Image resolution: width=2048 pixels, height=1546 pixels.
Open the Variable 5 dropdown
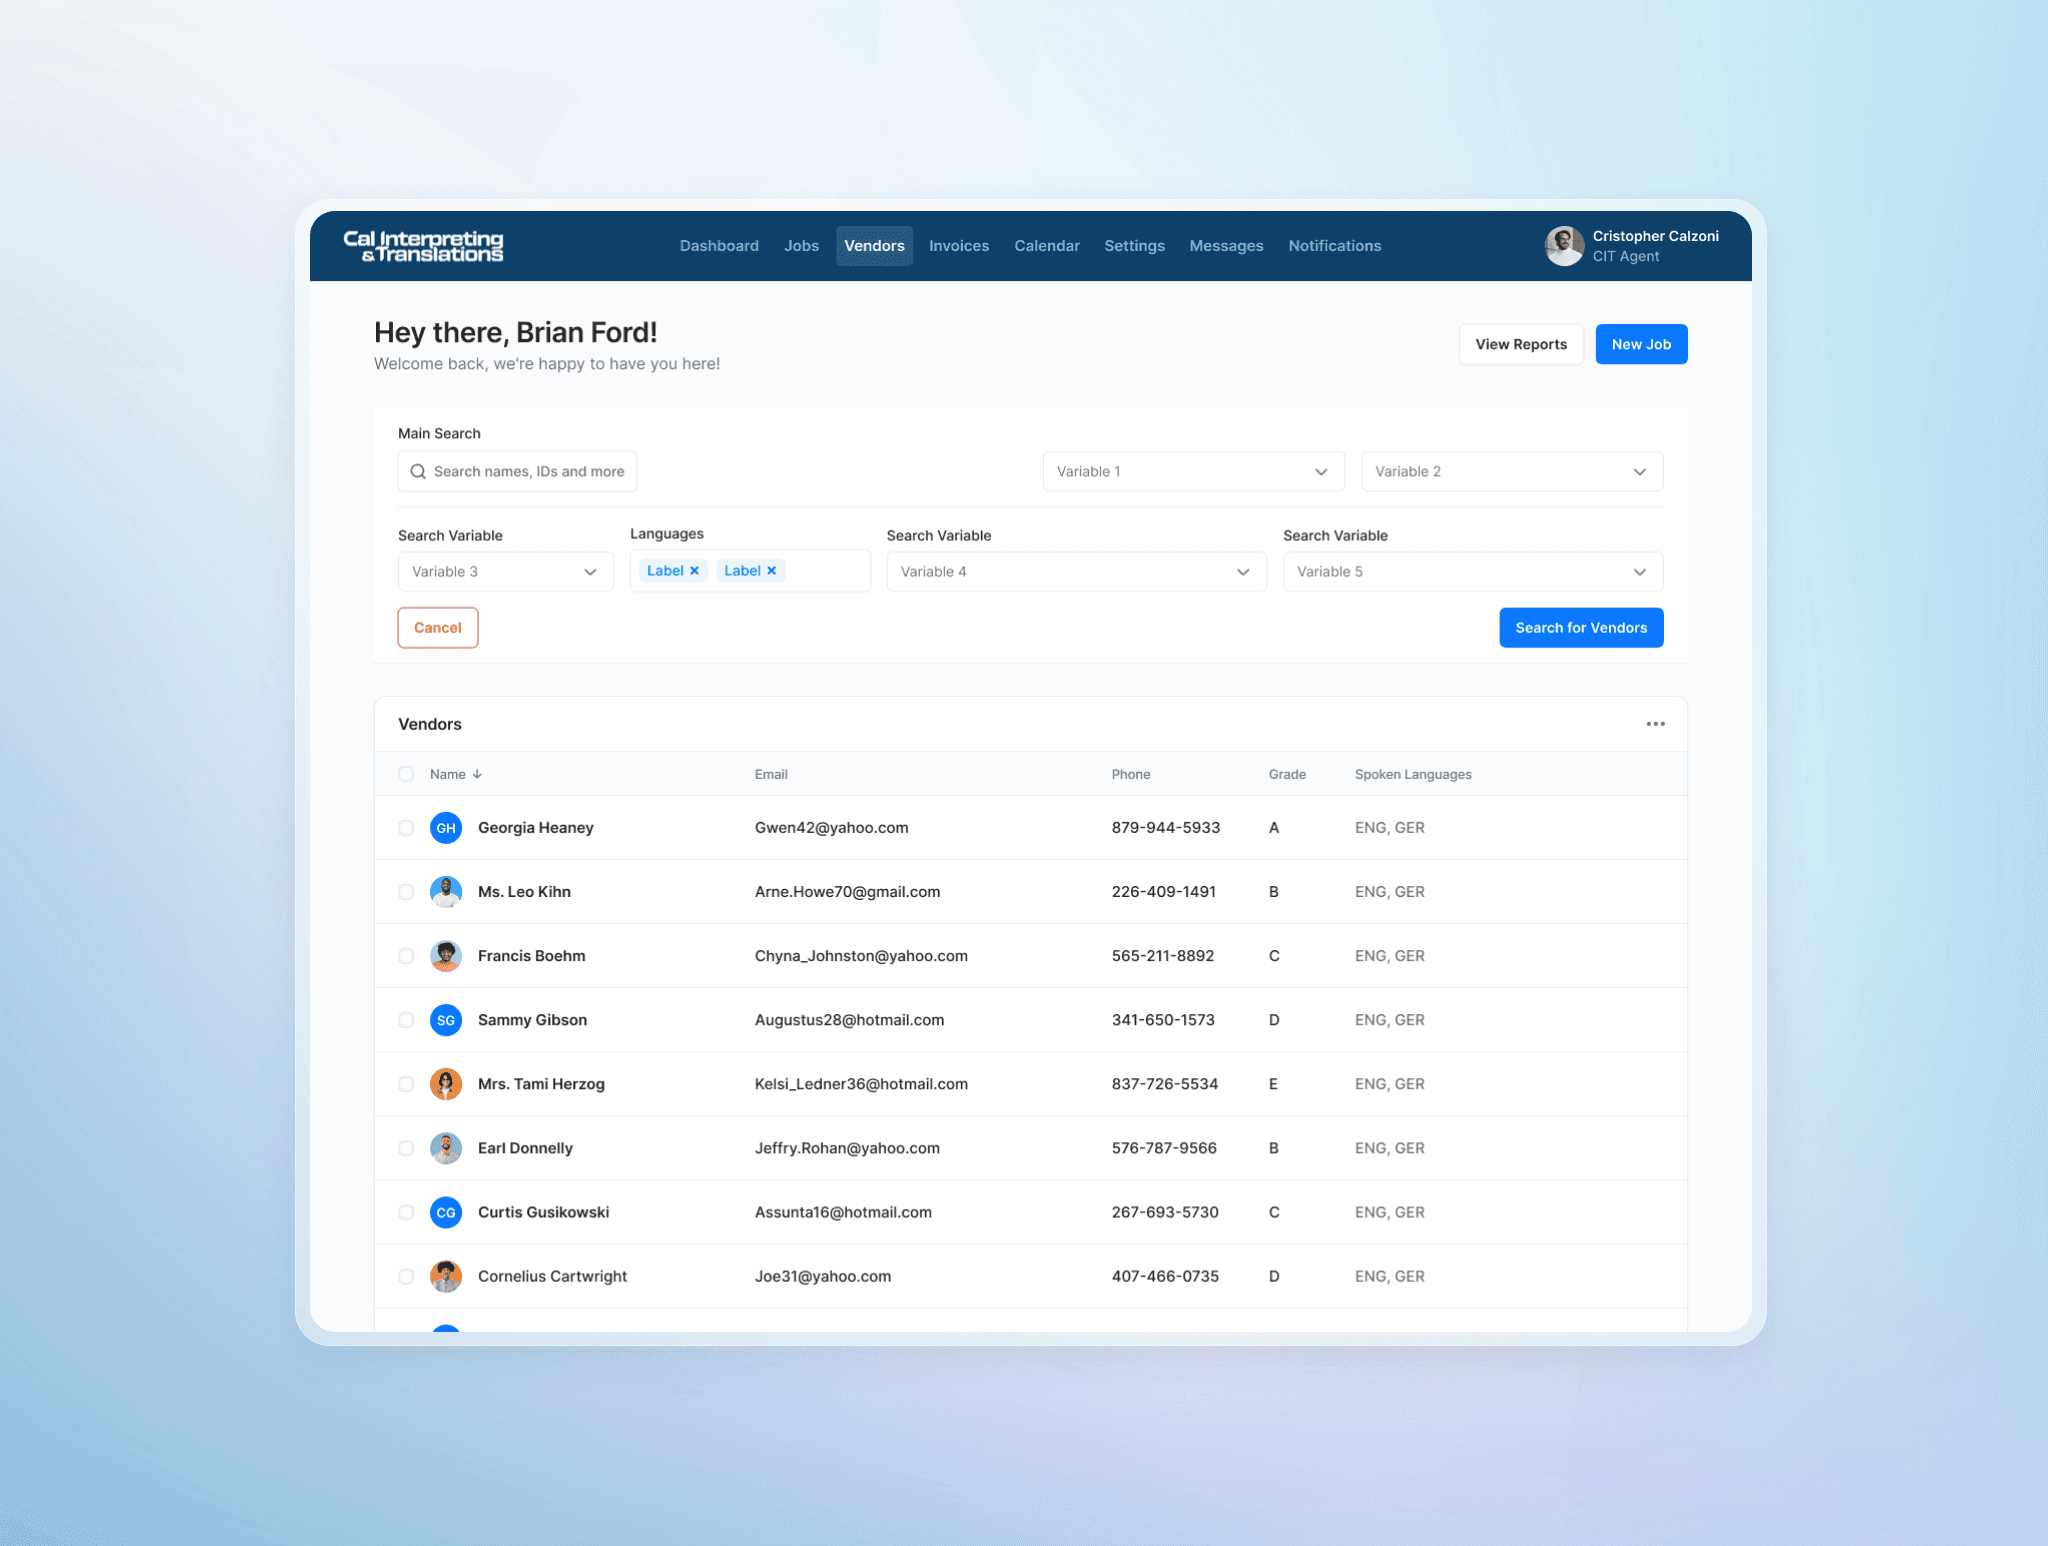[1472, 571]
